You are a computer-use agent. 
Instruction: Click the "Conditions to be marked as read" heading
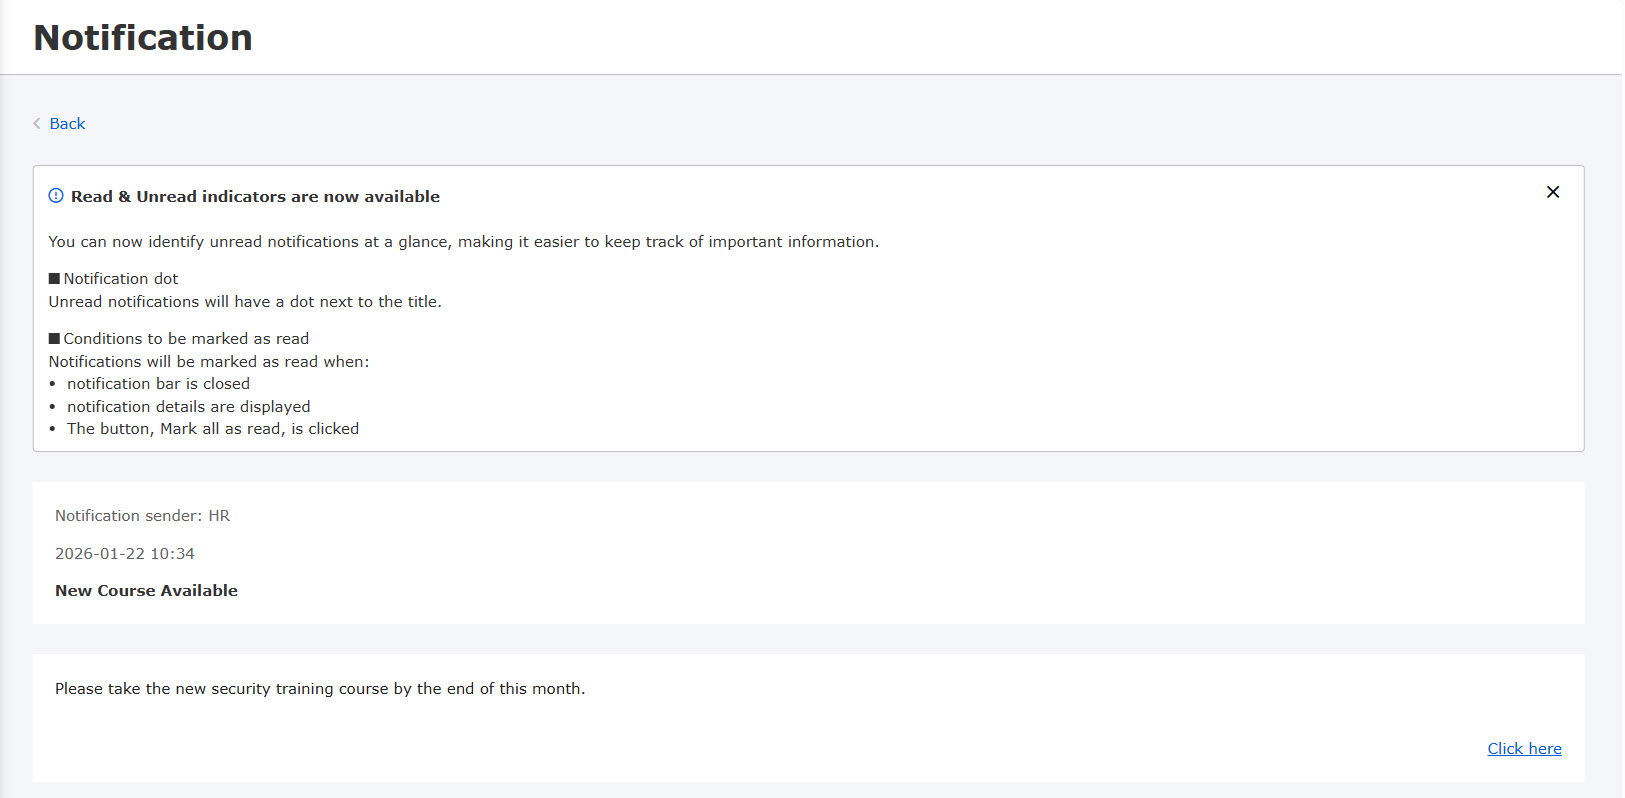tap(186, 339)
